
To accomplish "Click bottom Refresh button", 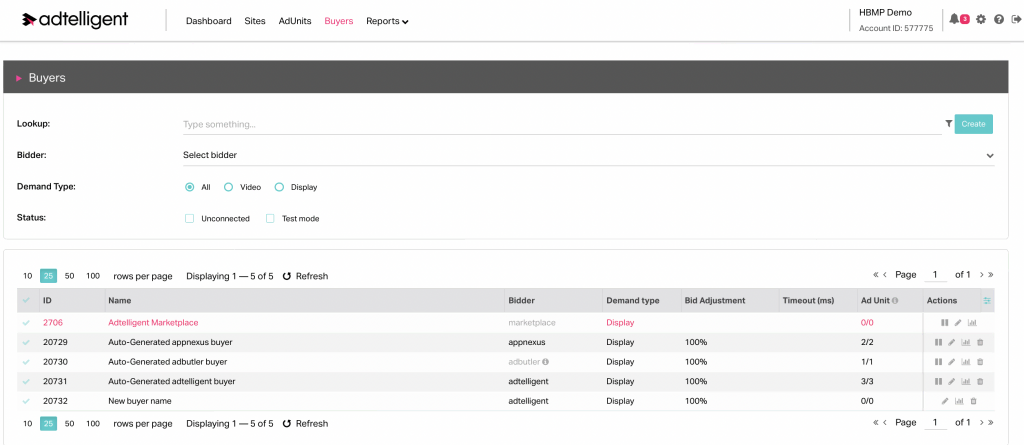I will click(305, 424).
